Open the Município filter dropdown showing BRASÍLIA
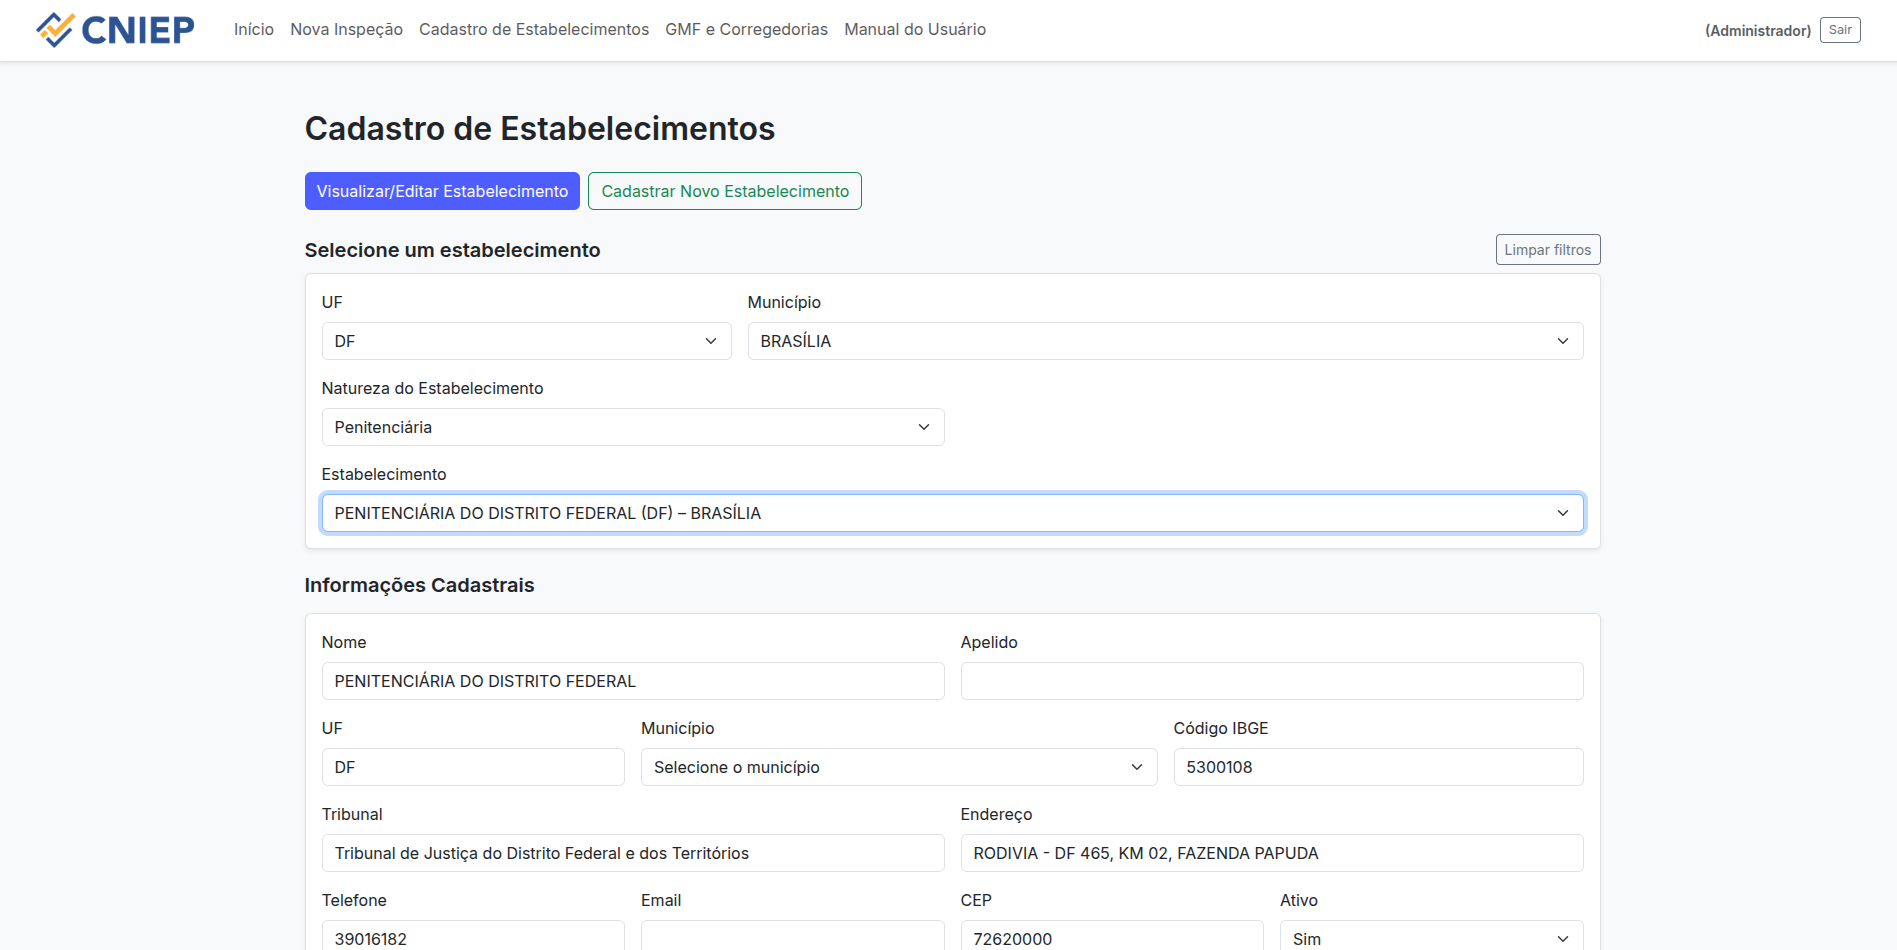1897x950 pixels. 1165,341
